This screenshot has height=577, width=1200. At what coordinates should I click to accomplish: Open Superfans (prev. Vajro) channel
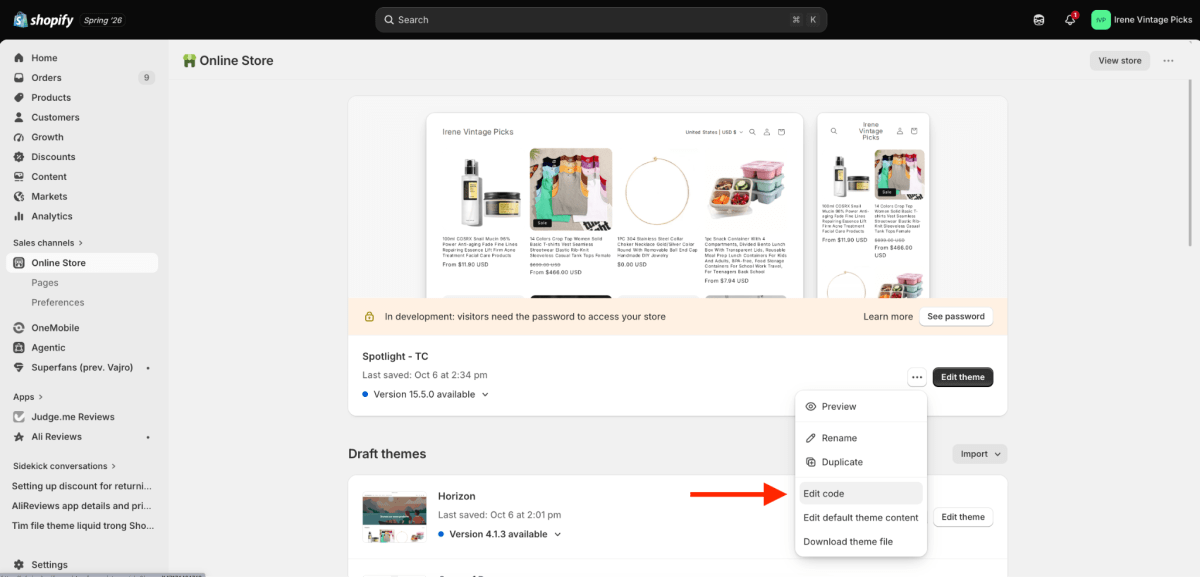pos(80,367)
